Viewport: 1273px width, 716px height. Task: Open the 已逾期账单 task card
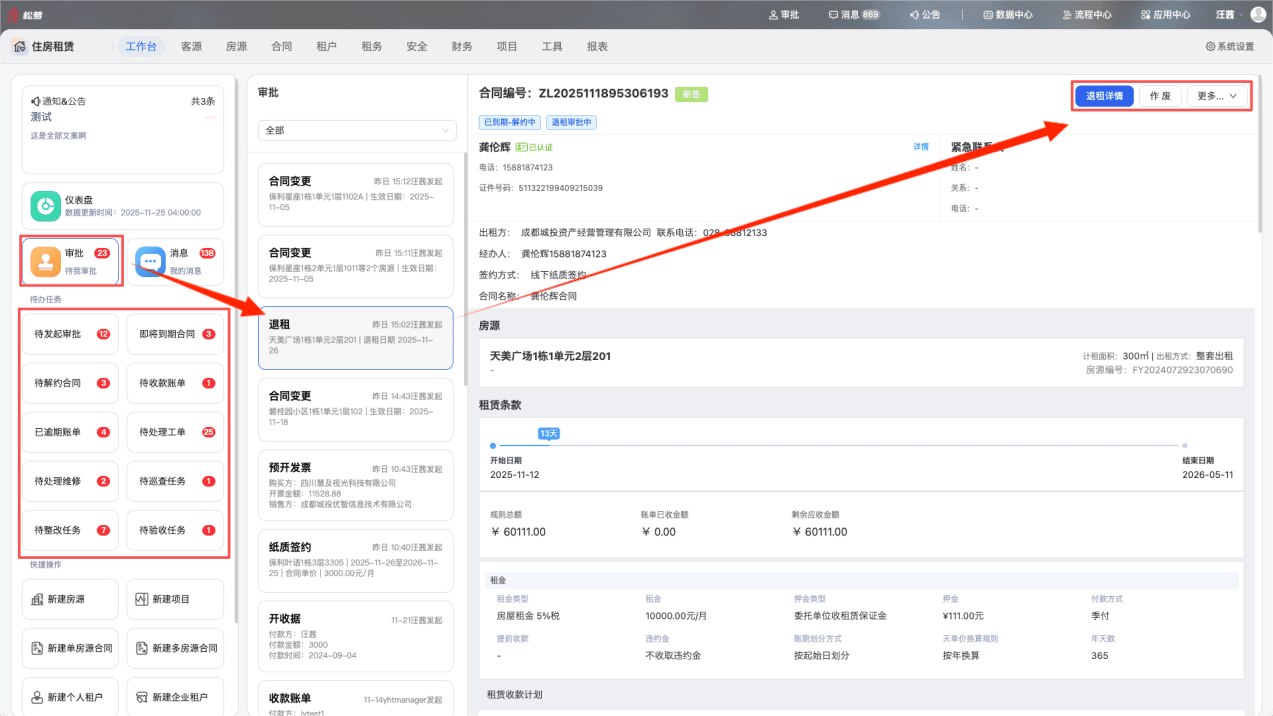[x=70, y=432]
